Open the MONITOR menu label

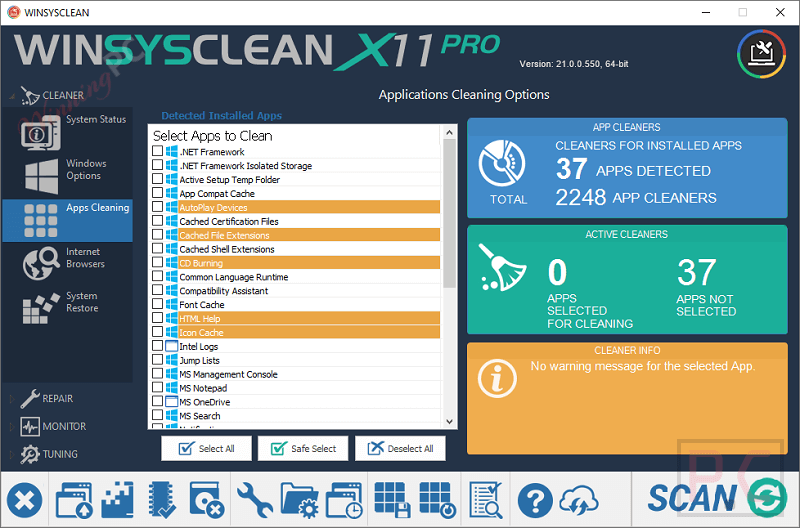(x=64, y=426)
